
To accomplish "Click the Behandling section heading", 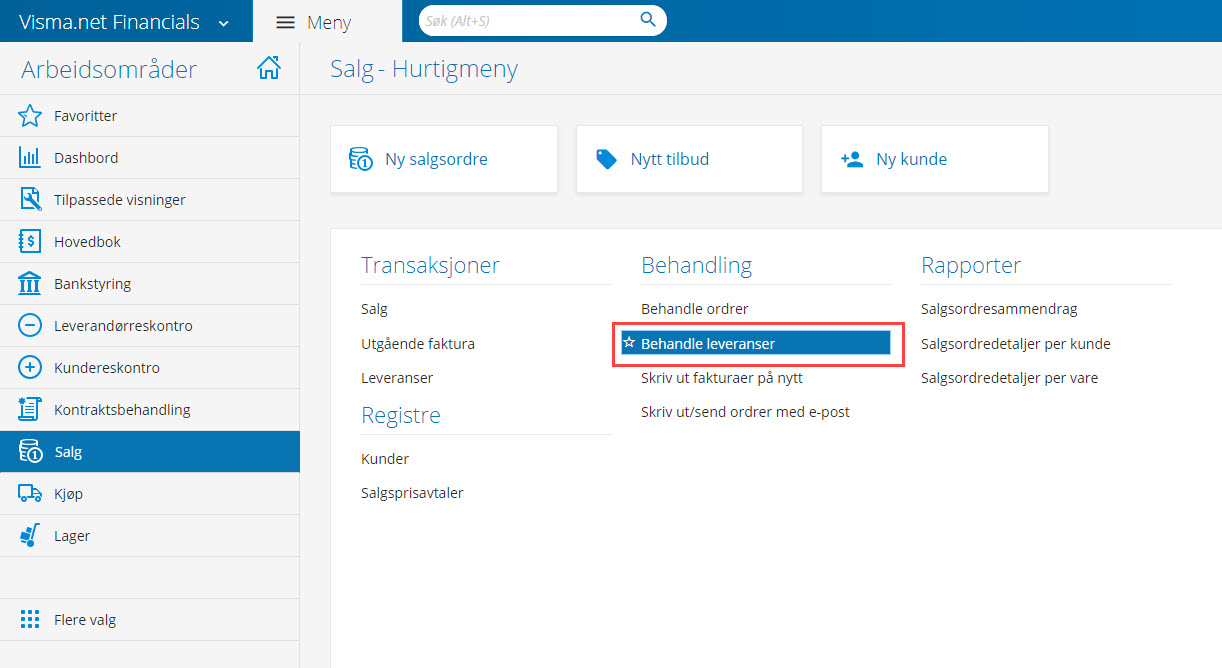I will [x=696, y=265].
